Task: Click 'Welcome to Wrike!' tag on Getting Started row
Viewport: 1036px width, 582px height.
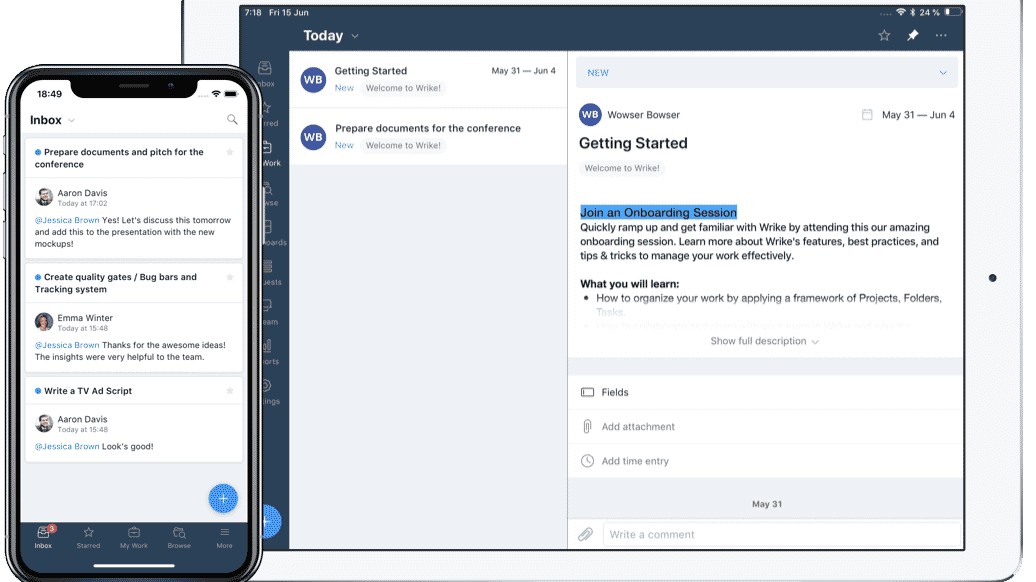Action: point(403,88)
